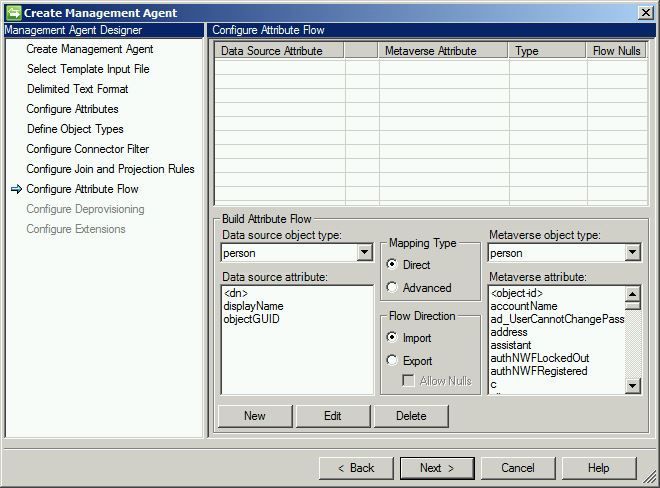Go to Create Management Agent step
Viewport: 660px width, 488px height.
tap(90, 49)
